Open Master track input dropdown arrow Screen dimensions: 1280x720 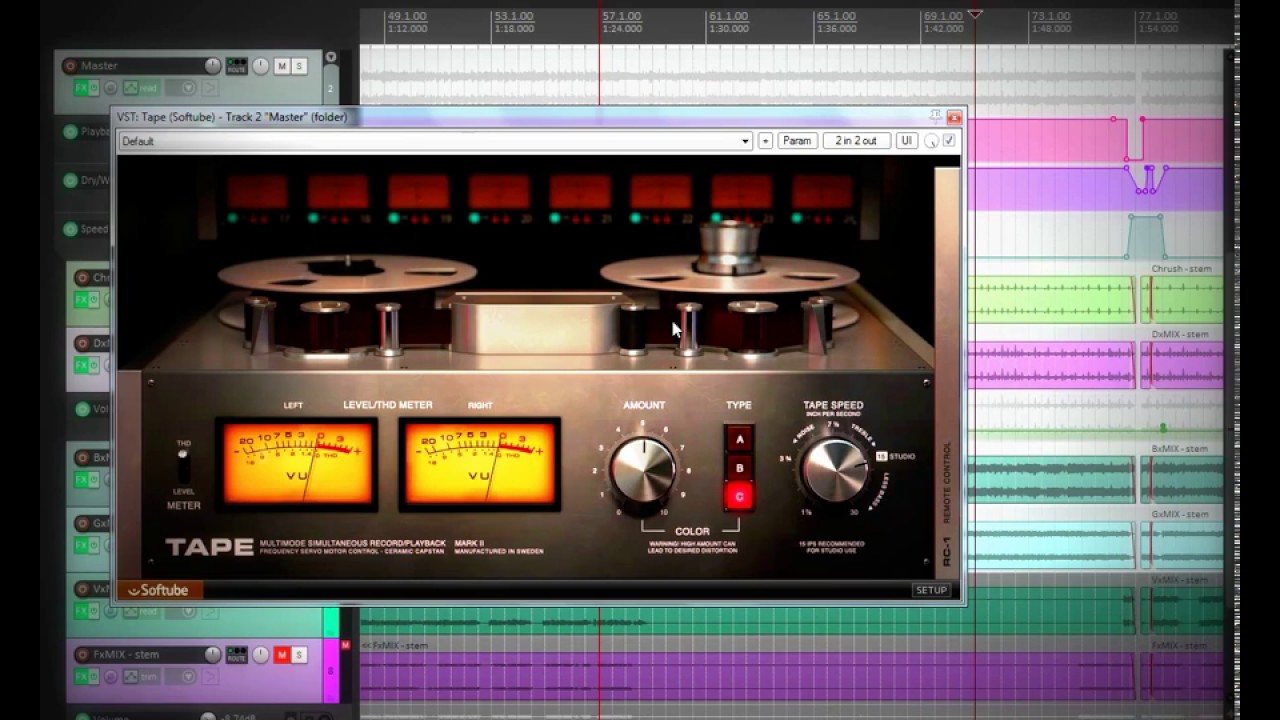187,88
